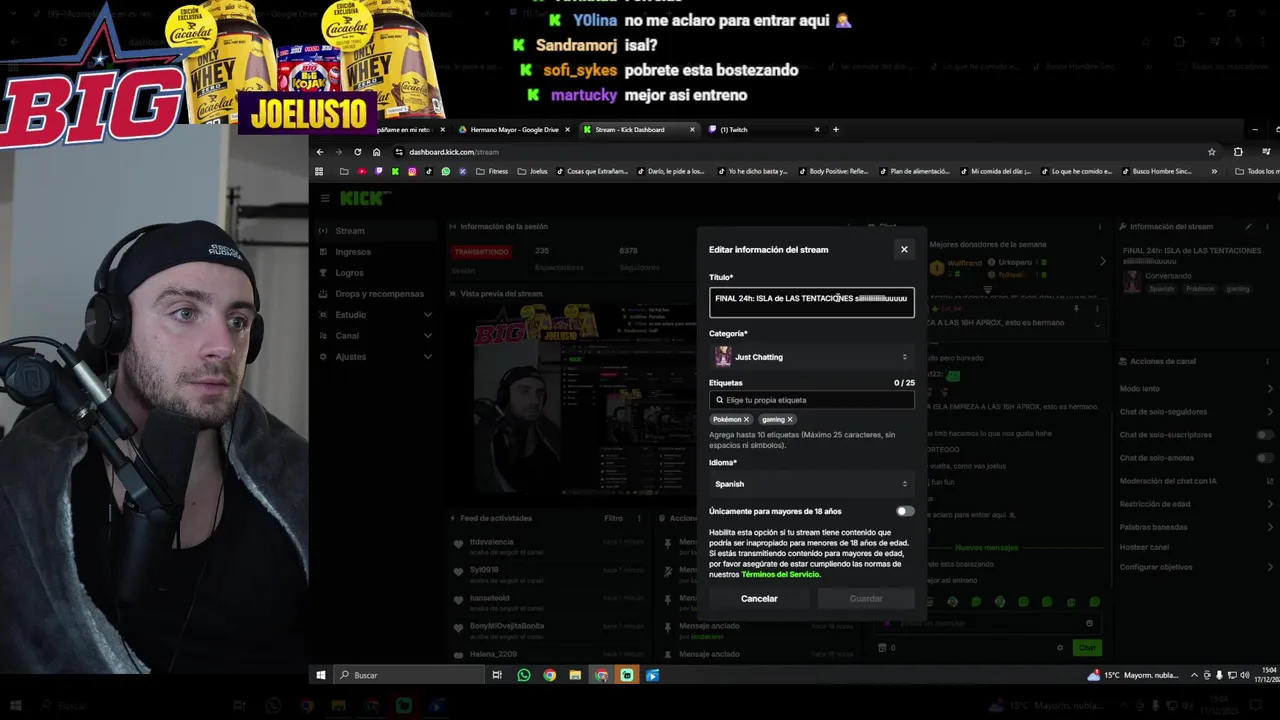Screen dimensions: 1280x720
Task: Open the Instagram bookmark icon
Action: click(412, 171)
